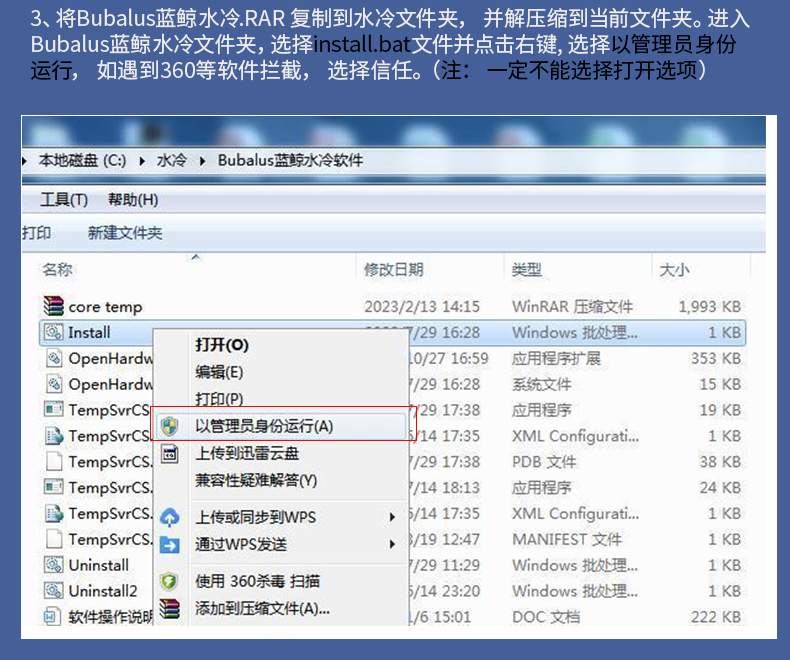This screenshot has height=660, width=790.
Task: Click the admin shield icon in context menu
Action: [169, 426]
